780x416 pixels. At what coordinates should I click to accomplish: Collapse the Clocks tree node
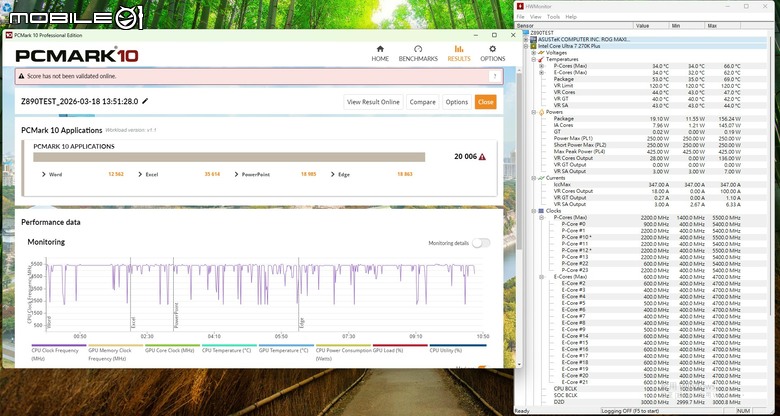click(x=534, y=210)
